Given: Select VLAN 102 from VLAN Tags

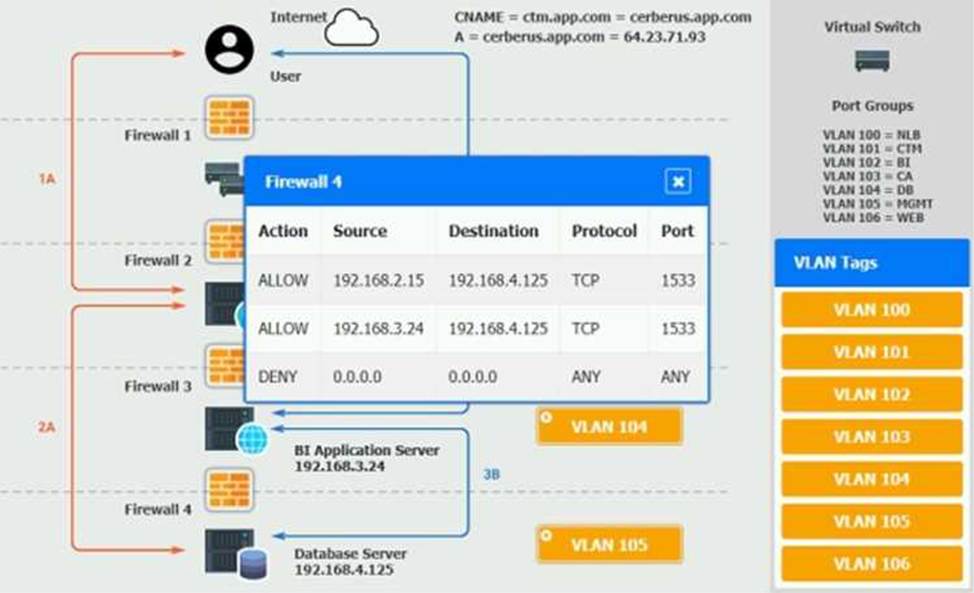Looking at the screenshot, I should (x=871, y=394).
